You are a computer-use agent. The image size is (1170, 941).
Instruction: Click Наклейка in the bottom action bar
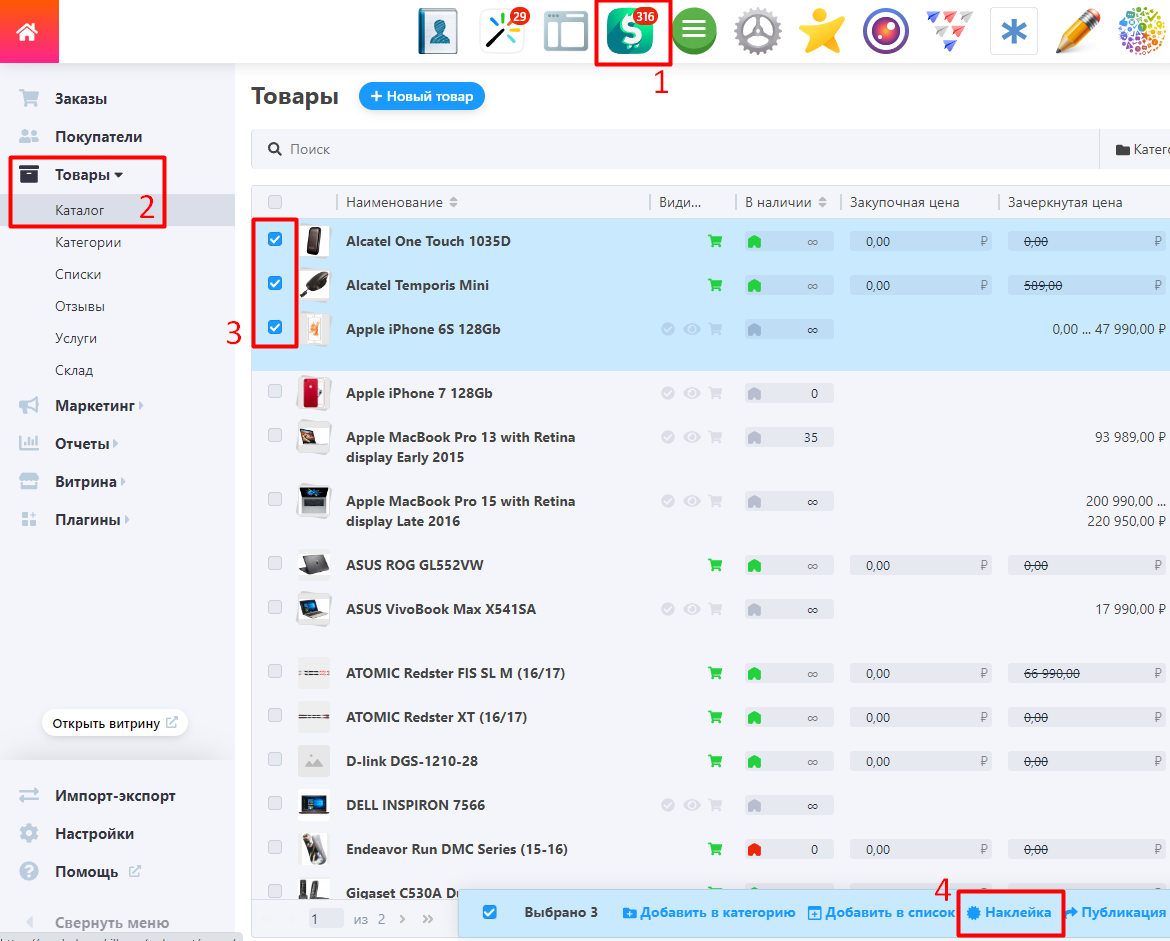point(1009,912)
